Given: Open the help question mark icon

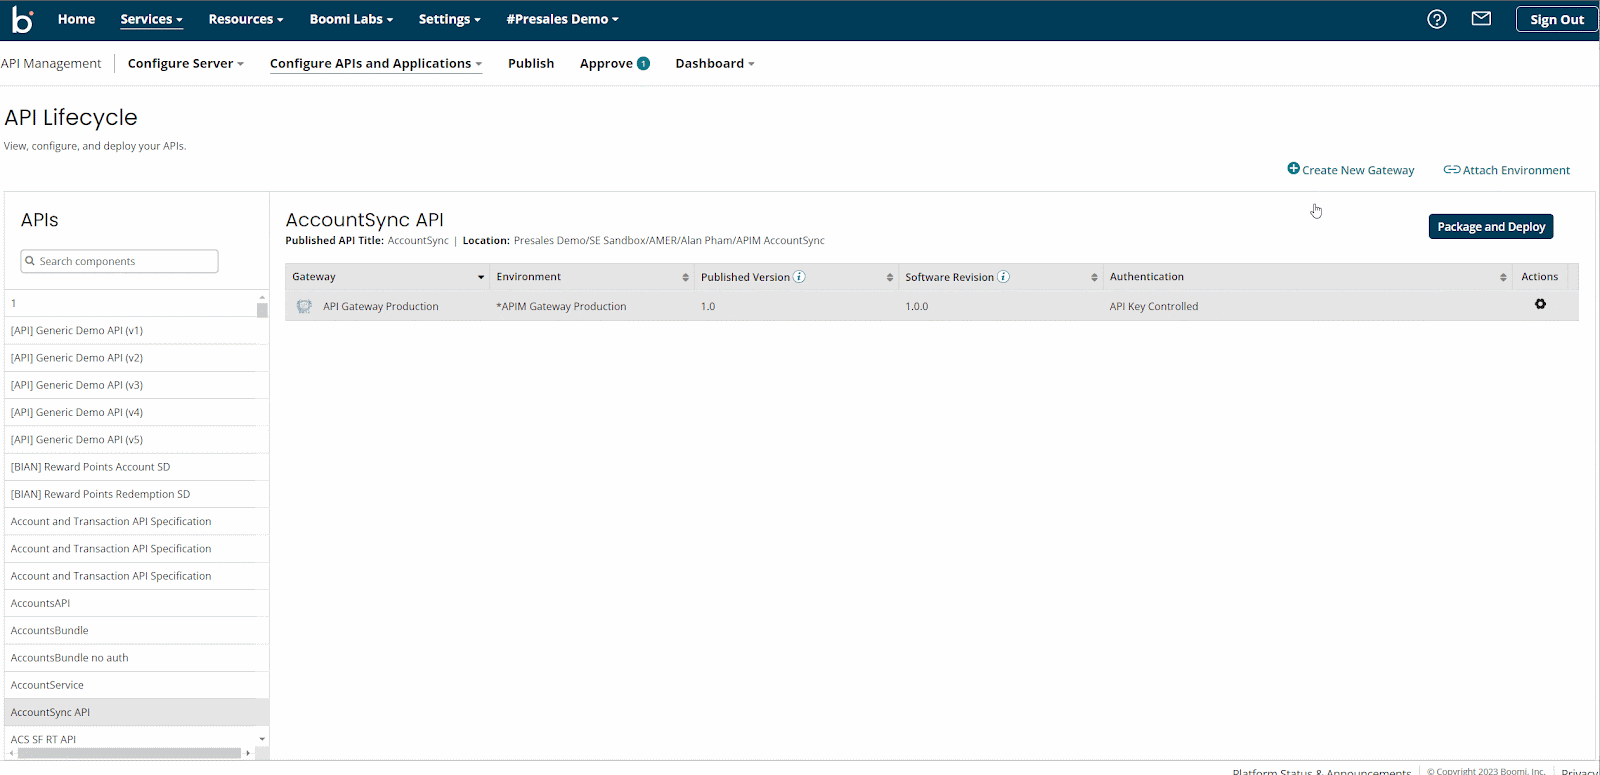Looking at the screenshot, I should click(x=1437, y=19).
